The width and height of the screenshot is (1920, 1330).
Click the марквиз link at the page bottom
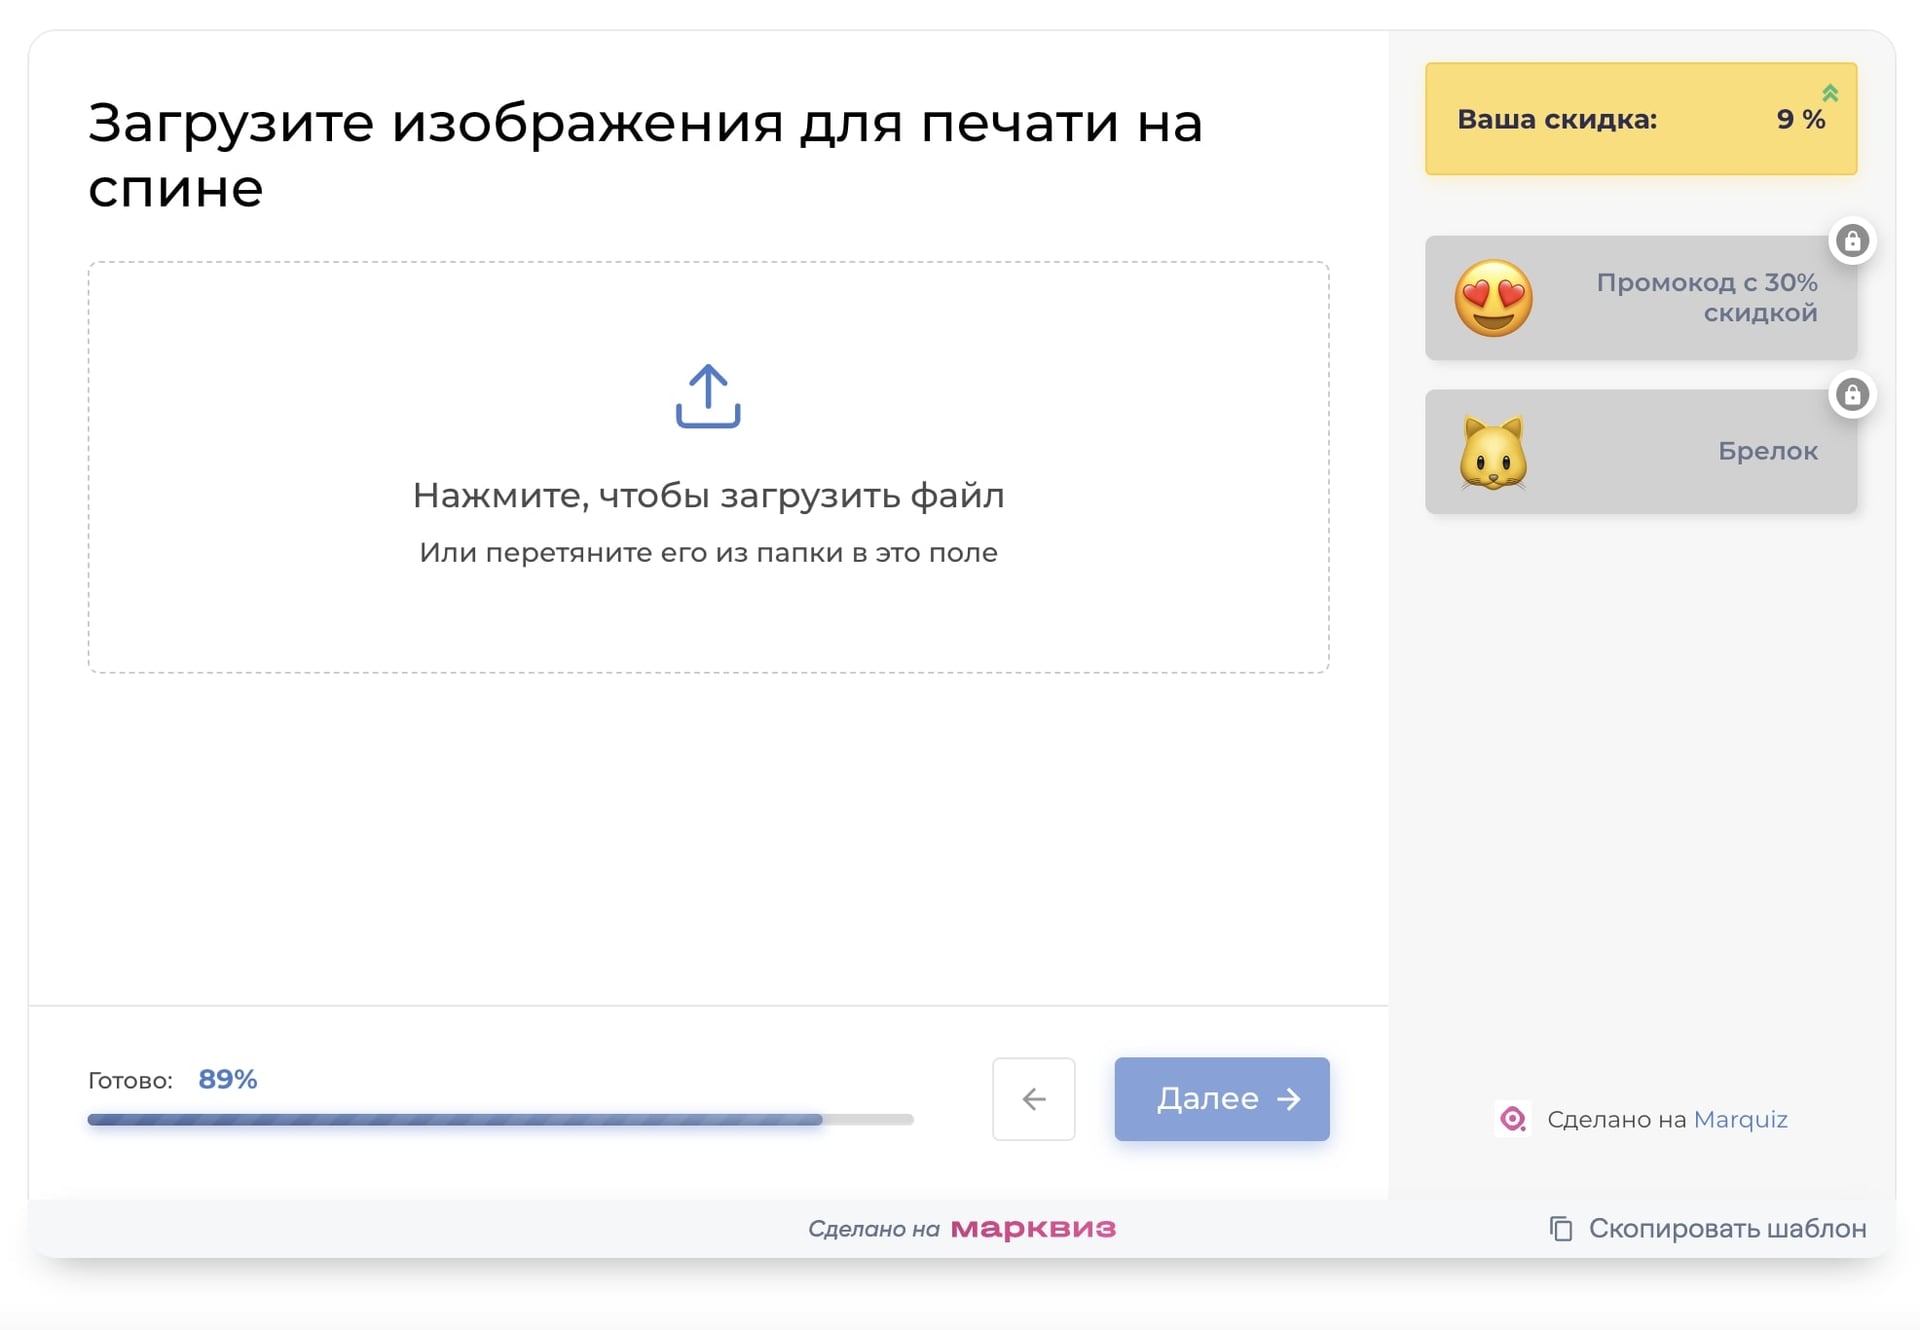tap(1035, 1227)
